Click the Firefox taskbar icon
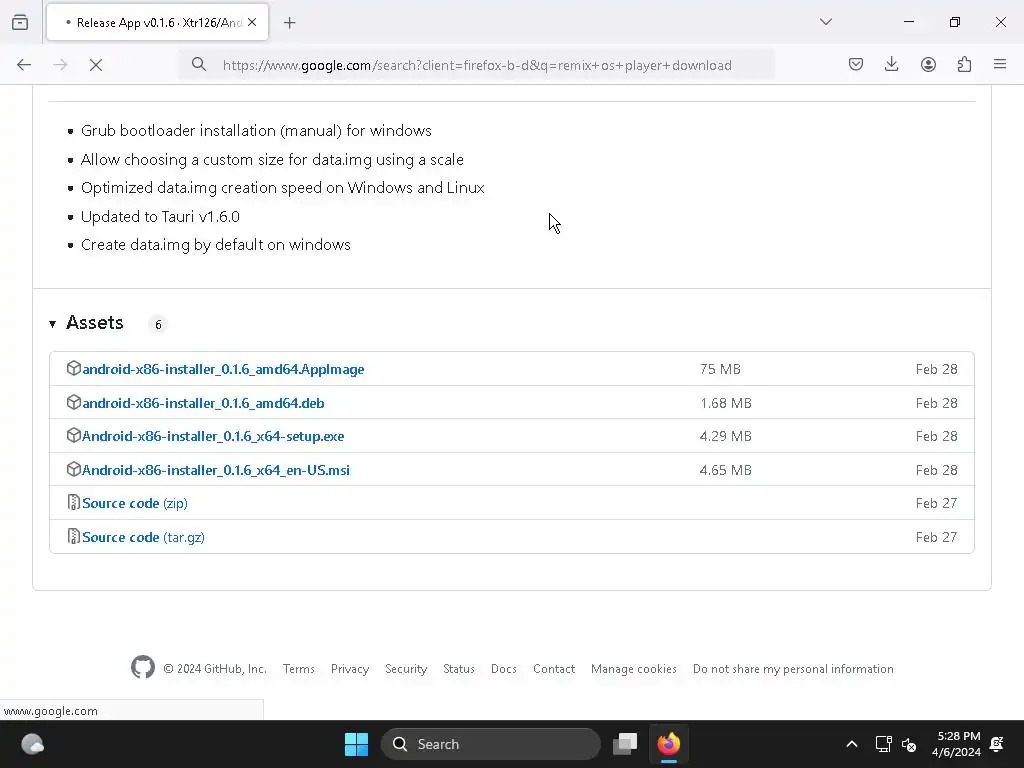 (668, 744)
